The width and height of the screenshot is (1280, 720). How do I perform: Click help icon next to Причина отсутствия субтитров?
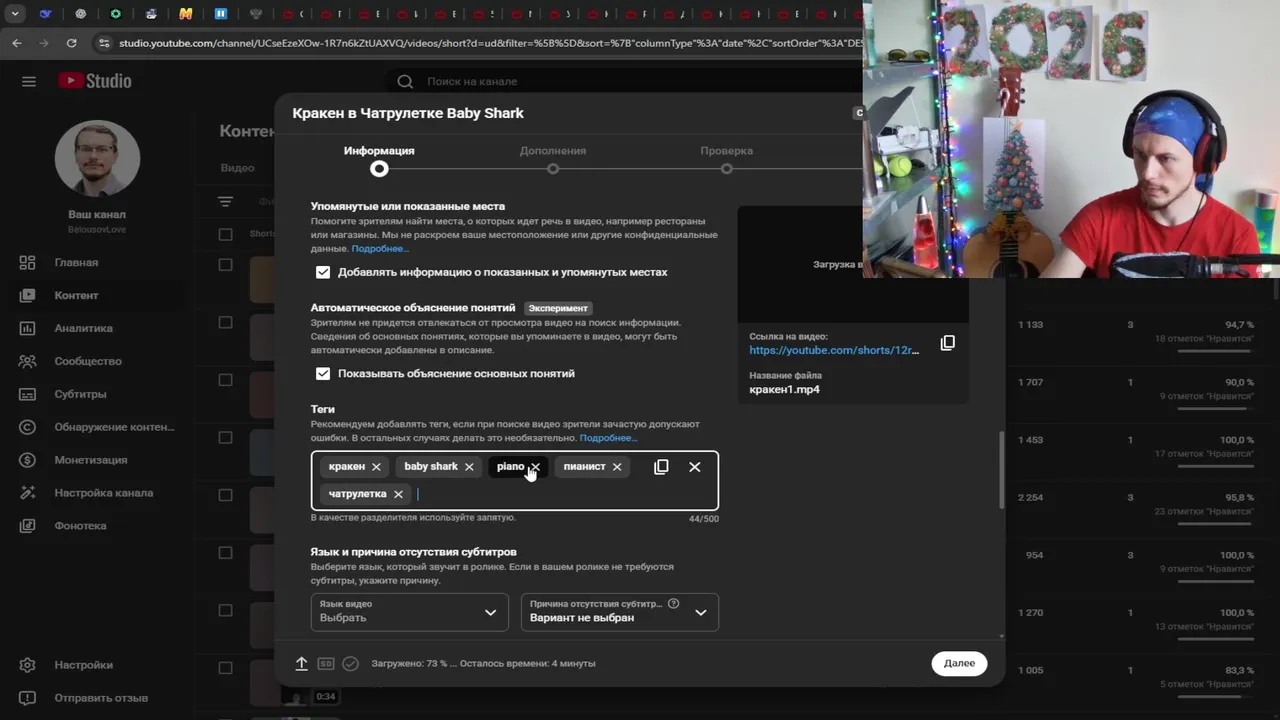673,604
